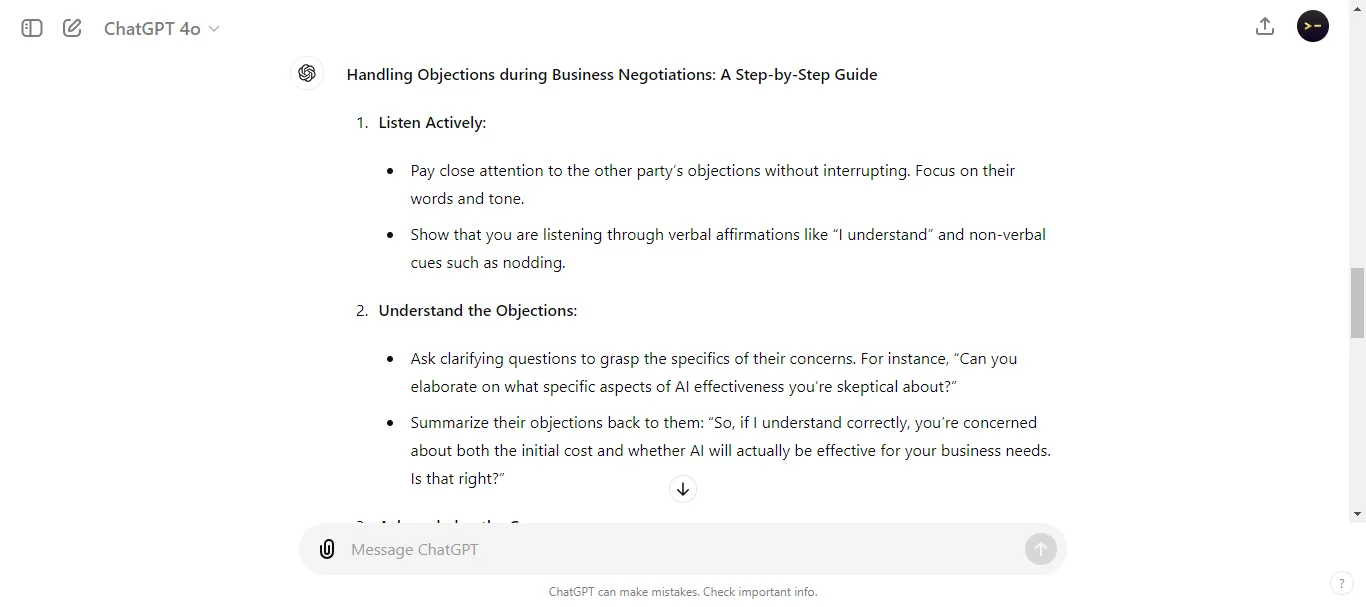This screenshot has height=607, width=1366.
Task: Share the conversation via upload icon
Action: pyautogui.click(x=1264, y=26)
